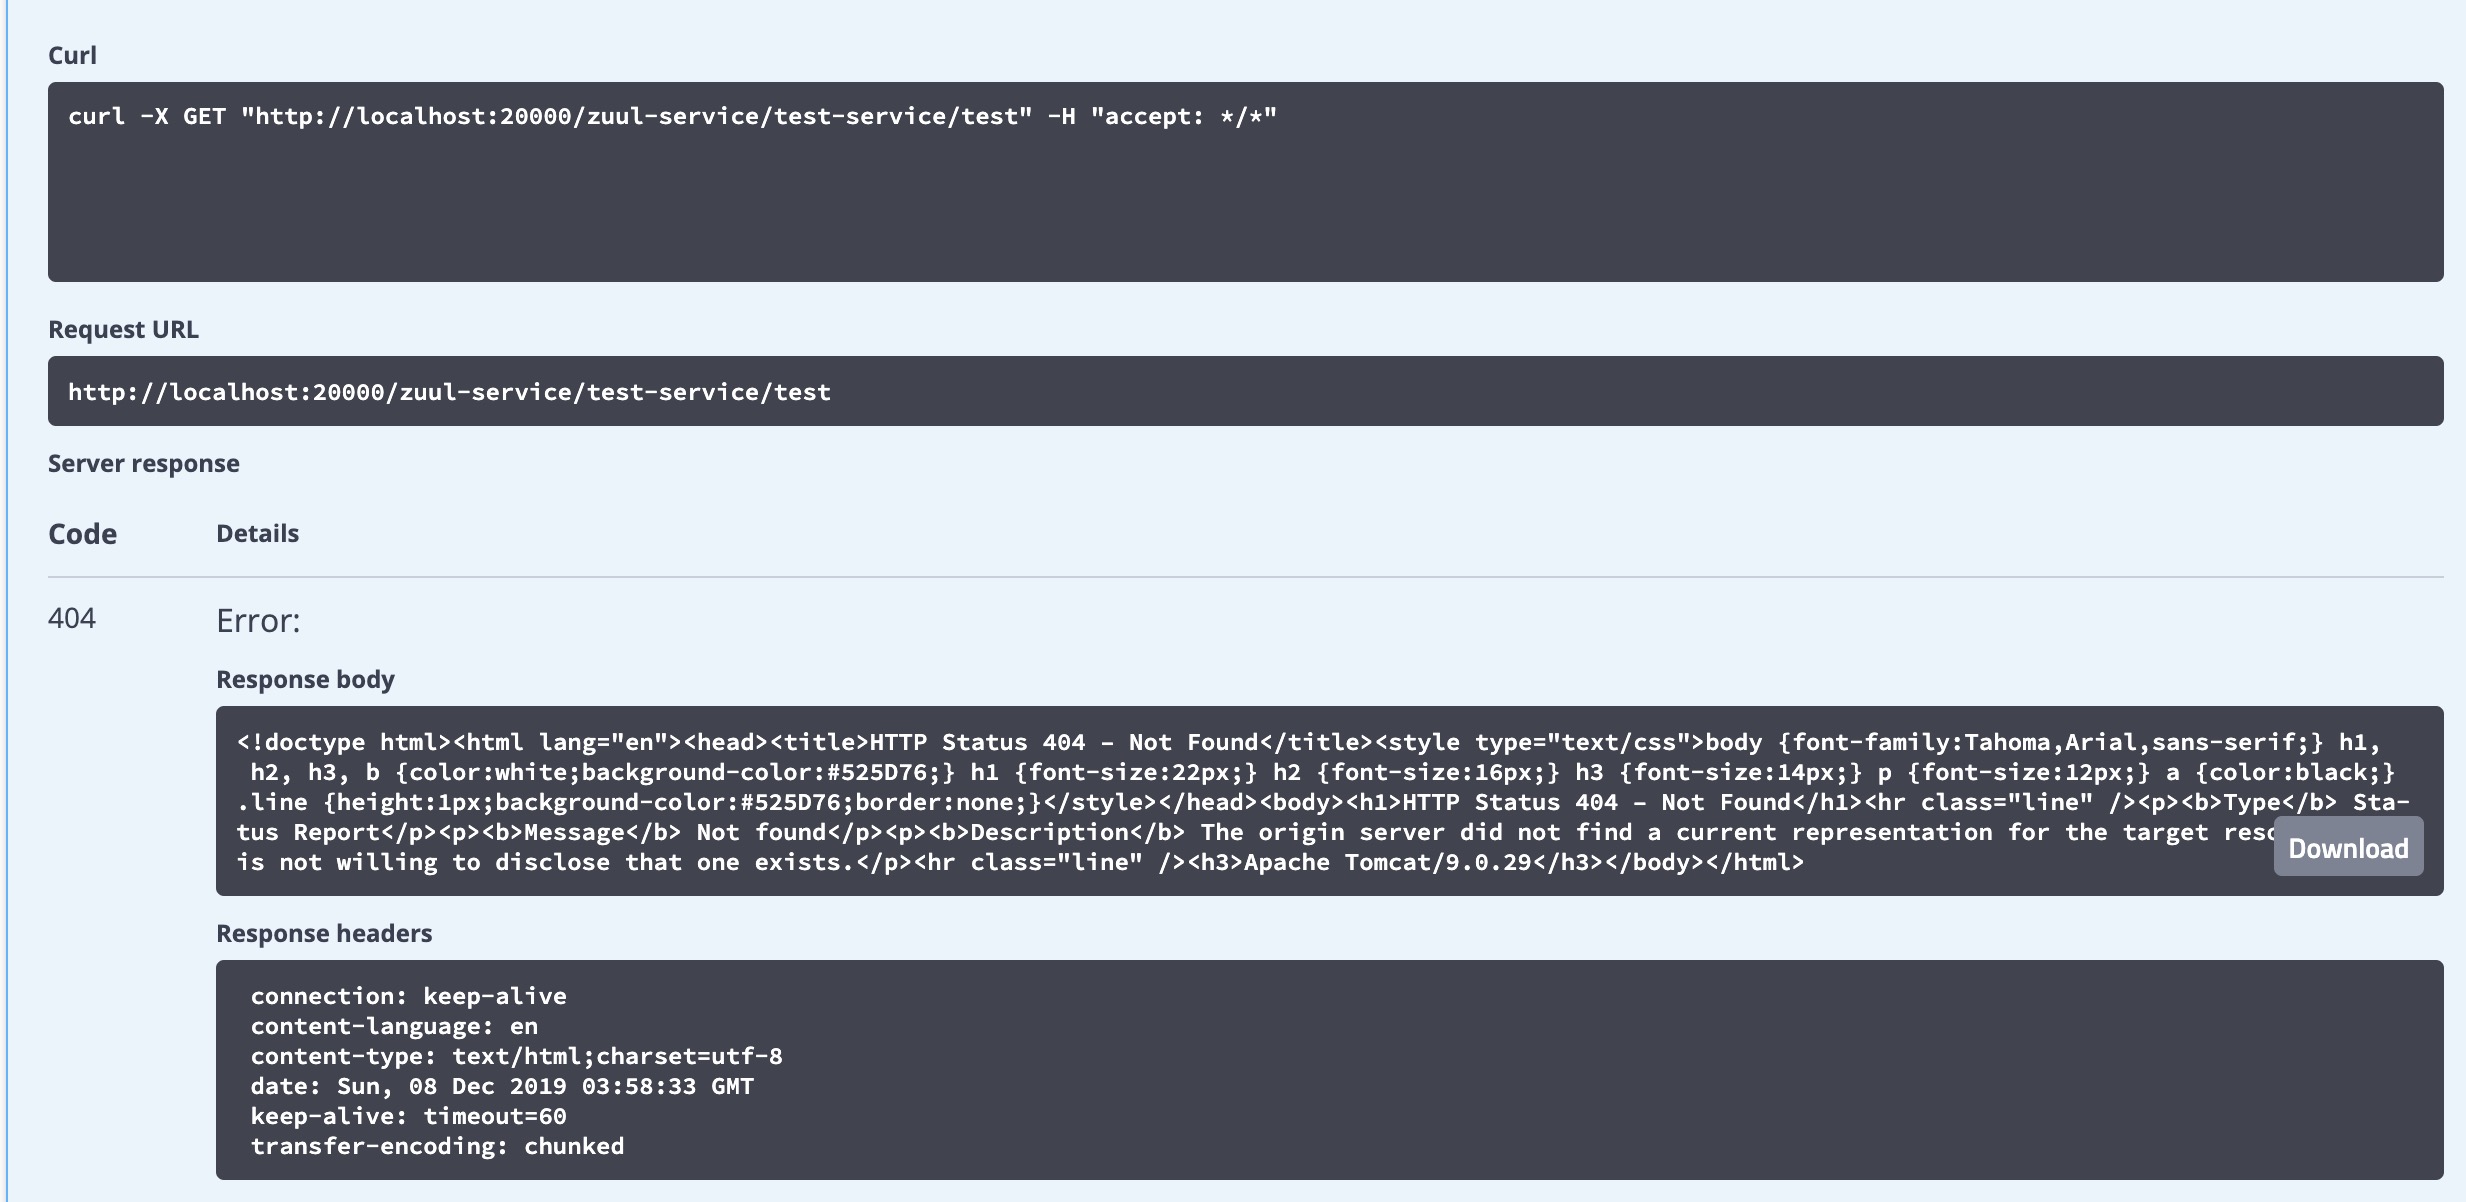
Task: Click the Error: label
Action: click(258, 621)
